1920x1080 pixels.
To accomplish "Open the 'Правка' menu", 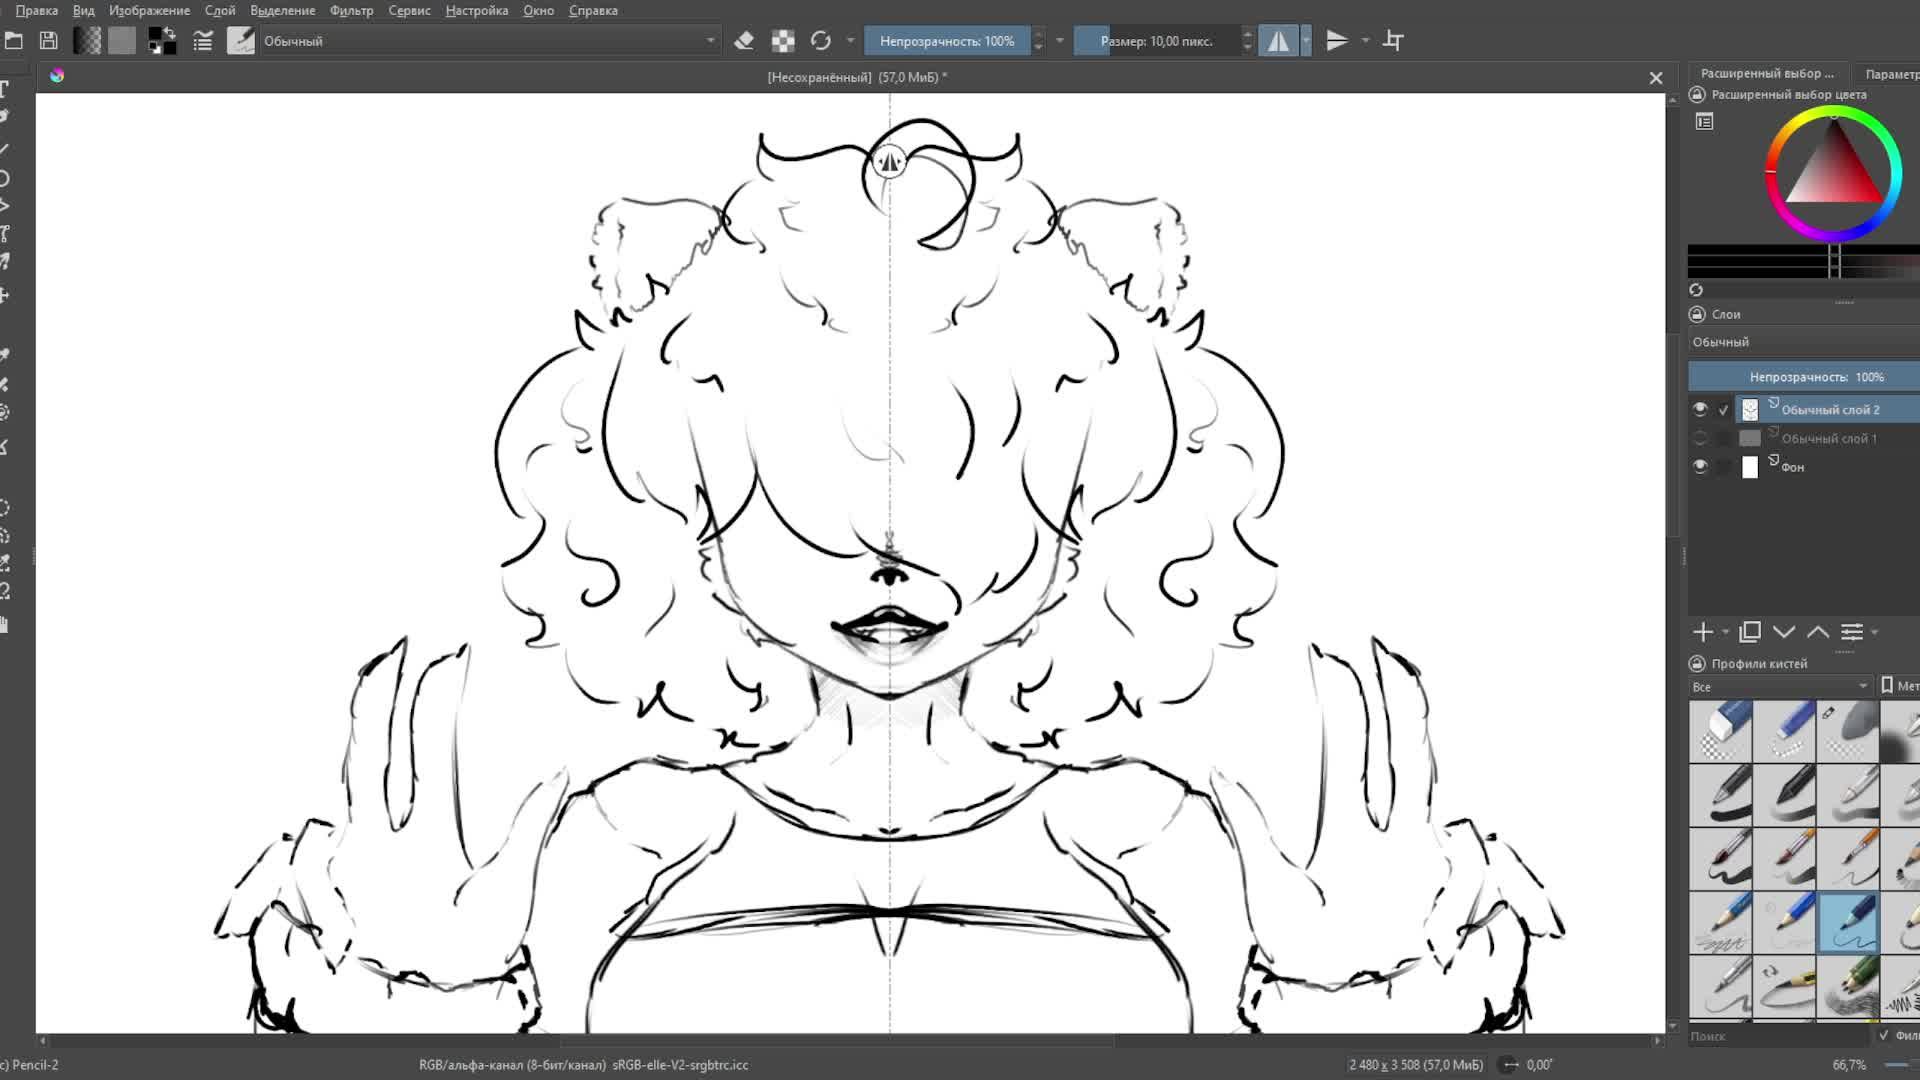I will coord(37,10).
